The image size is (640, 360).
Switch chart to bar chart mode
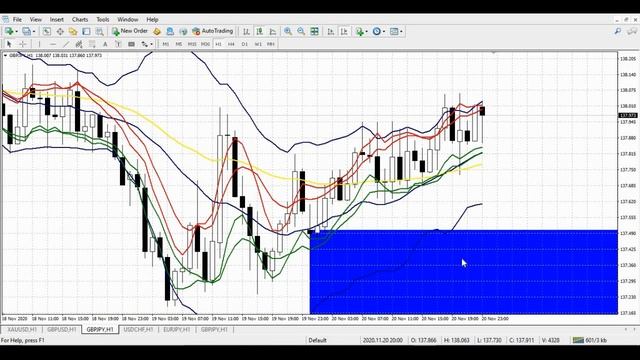click(x=246, y=31)
